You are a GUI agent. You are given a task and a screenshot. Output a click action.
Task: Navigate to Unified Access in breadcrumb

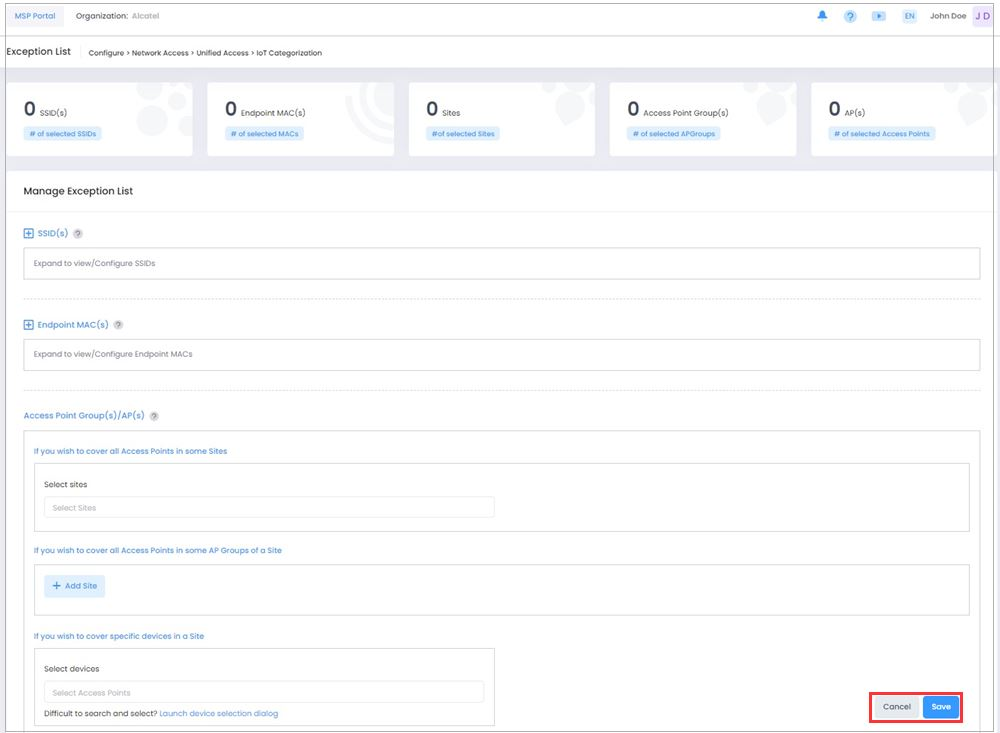222,53
